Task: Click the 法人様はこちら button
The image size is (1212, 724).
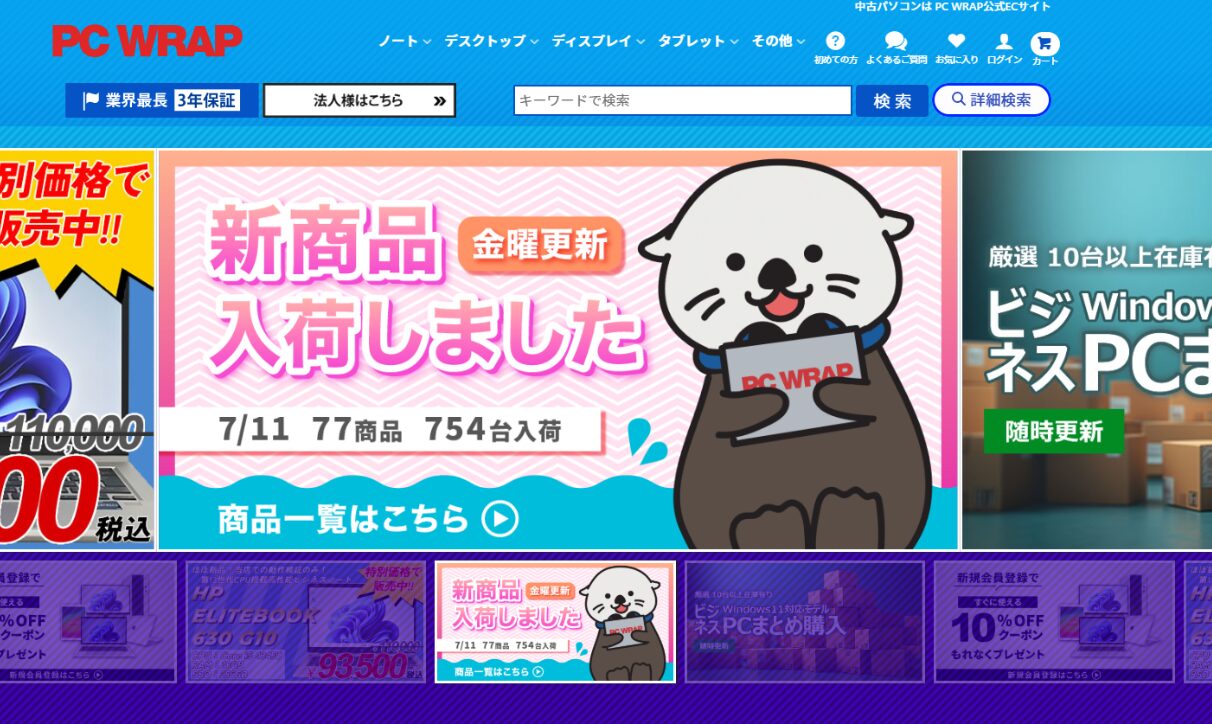Action: tap(359, 100)
